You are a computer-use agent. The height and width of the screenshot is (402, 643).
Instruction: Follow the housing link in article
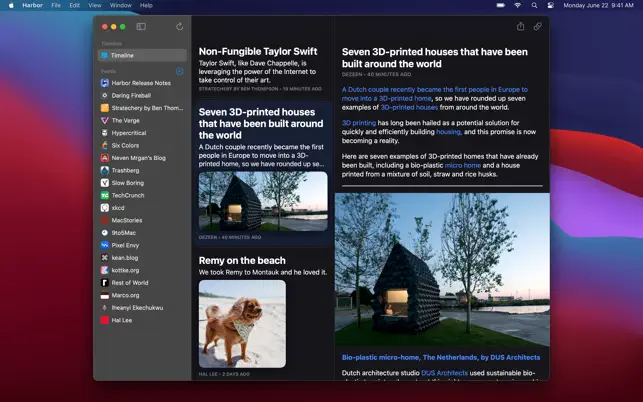coord(449,132)
